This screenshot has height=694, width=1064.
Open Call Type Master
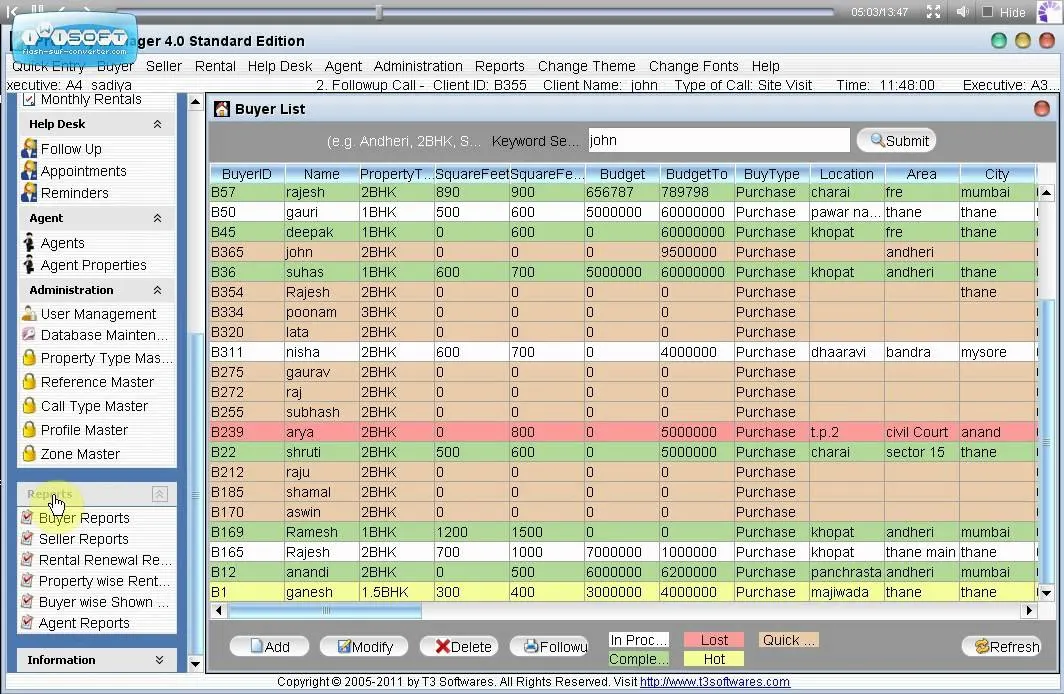click(94, 406)
